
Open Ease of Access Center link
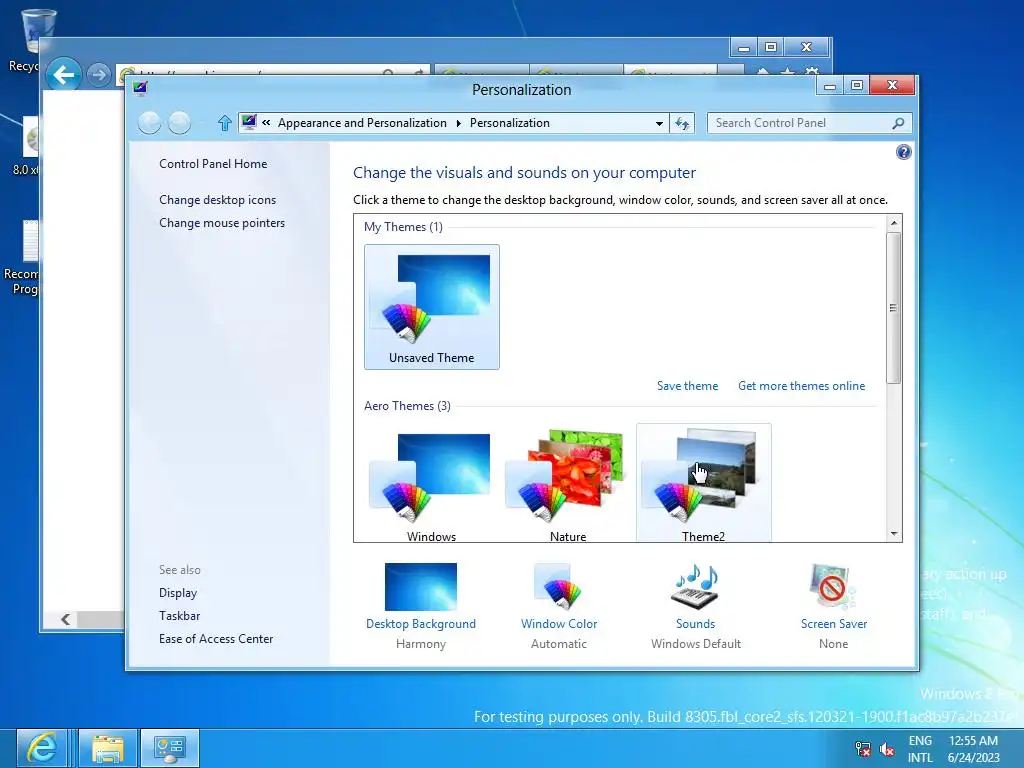click(216, 639)
